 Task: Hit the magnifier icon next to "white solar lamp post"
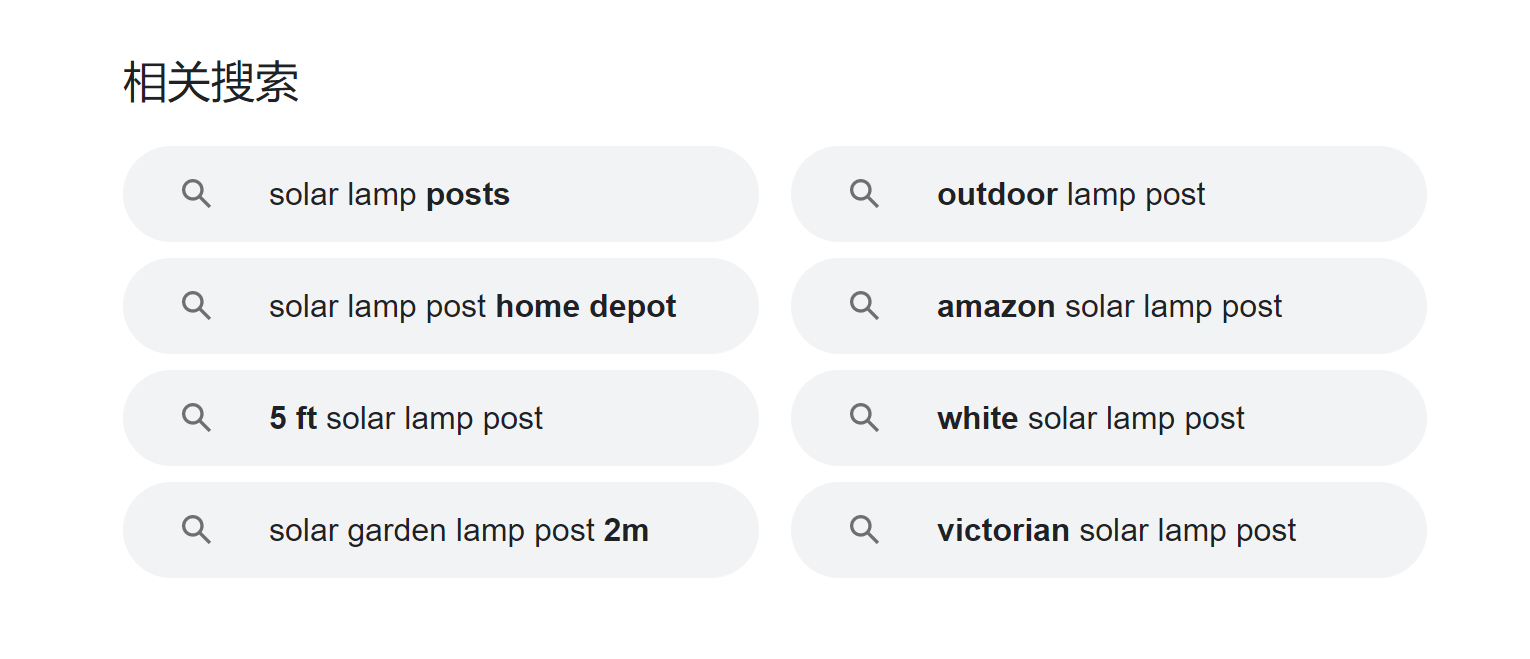[864, 418]
